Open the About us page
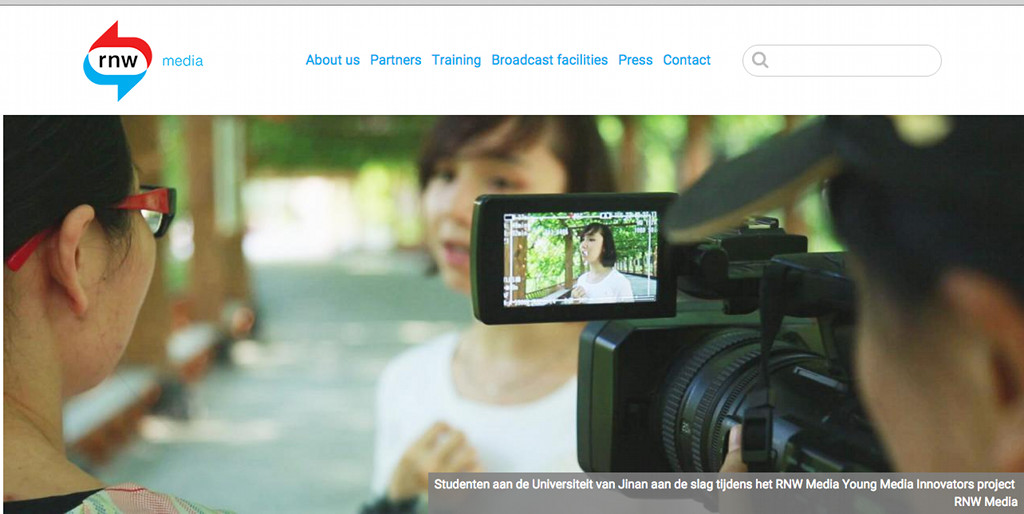 click(332, 60)
